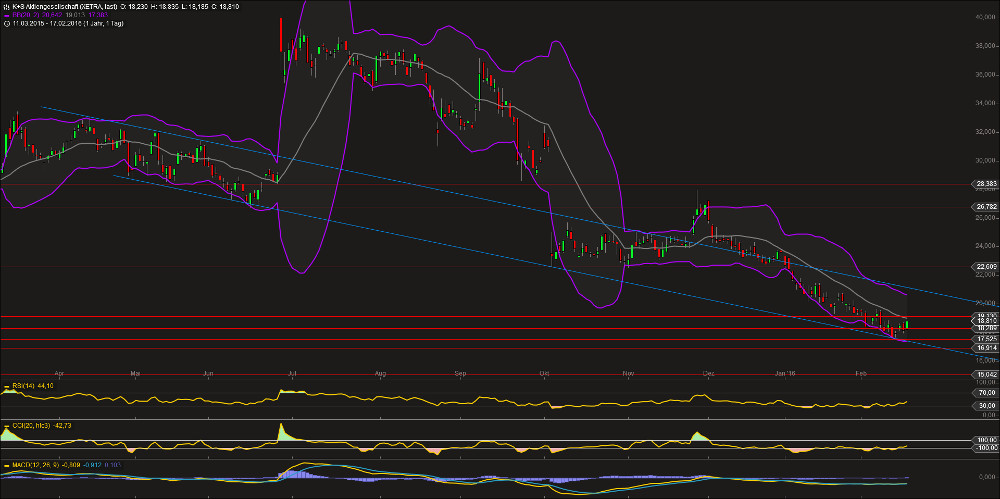Click the 38,000 price axis label
The height and width of the screenshot is (499, 1000).
(987, 46)
